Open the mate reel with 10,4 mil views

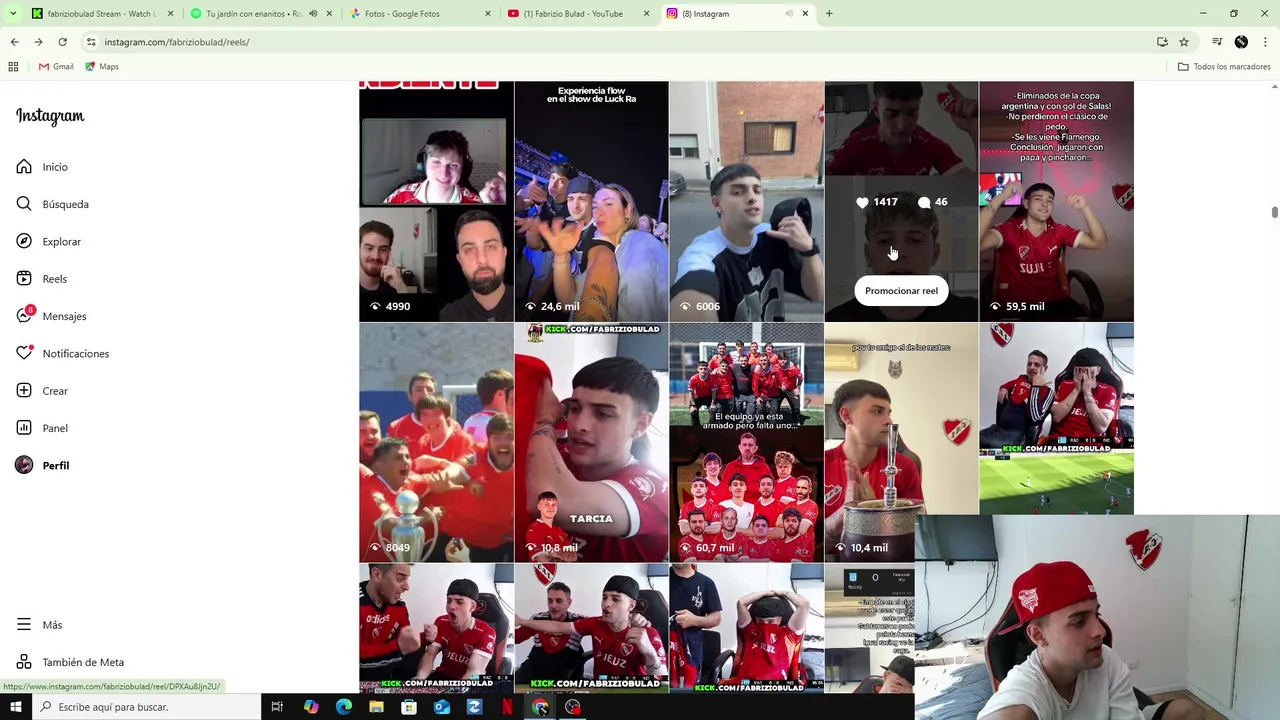coord(901,442)
